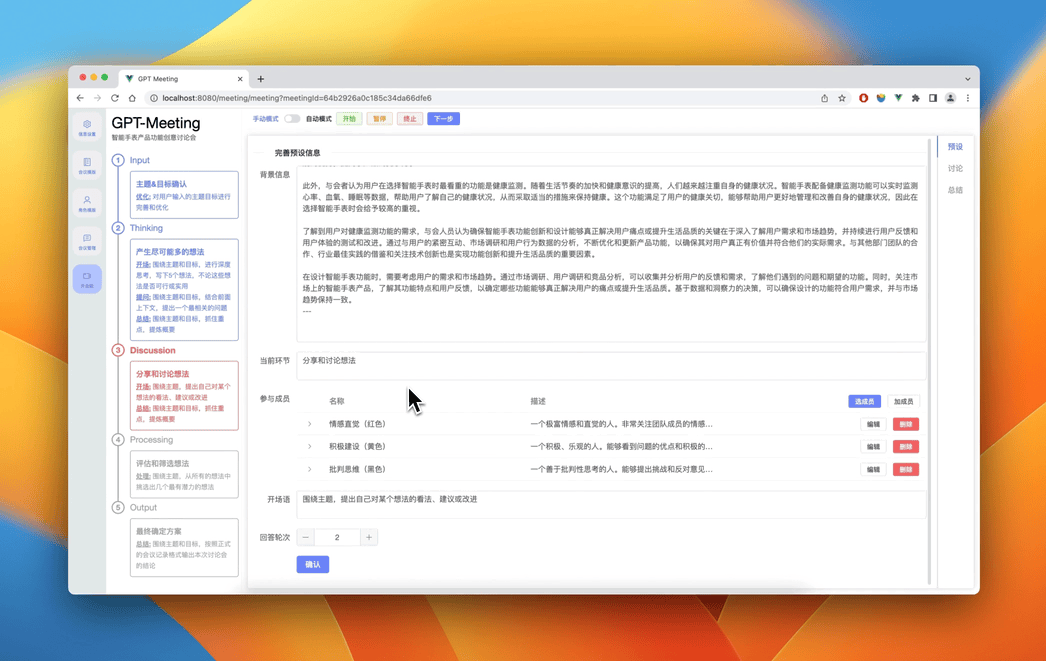This screenshot has height=661, width=1046.
Task: Click the share page icon in address bar
Action: tap(825, 98)
